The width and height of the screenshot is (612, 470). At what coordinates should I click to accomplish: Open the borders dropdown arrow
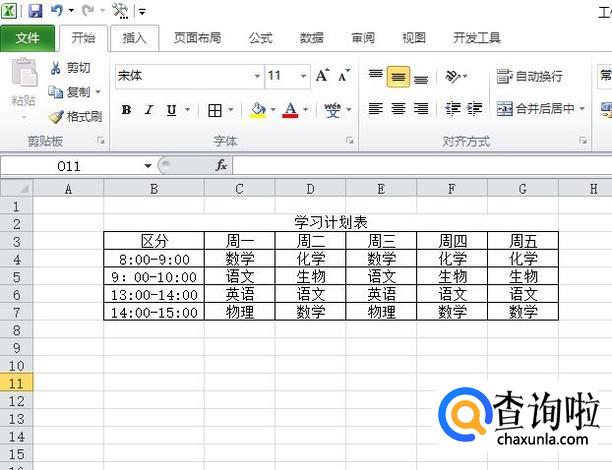(x=231, y=110)
